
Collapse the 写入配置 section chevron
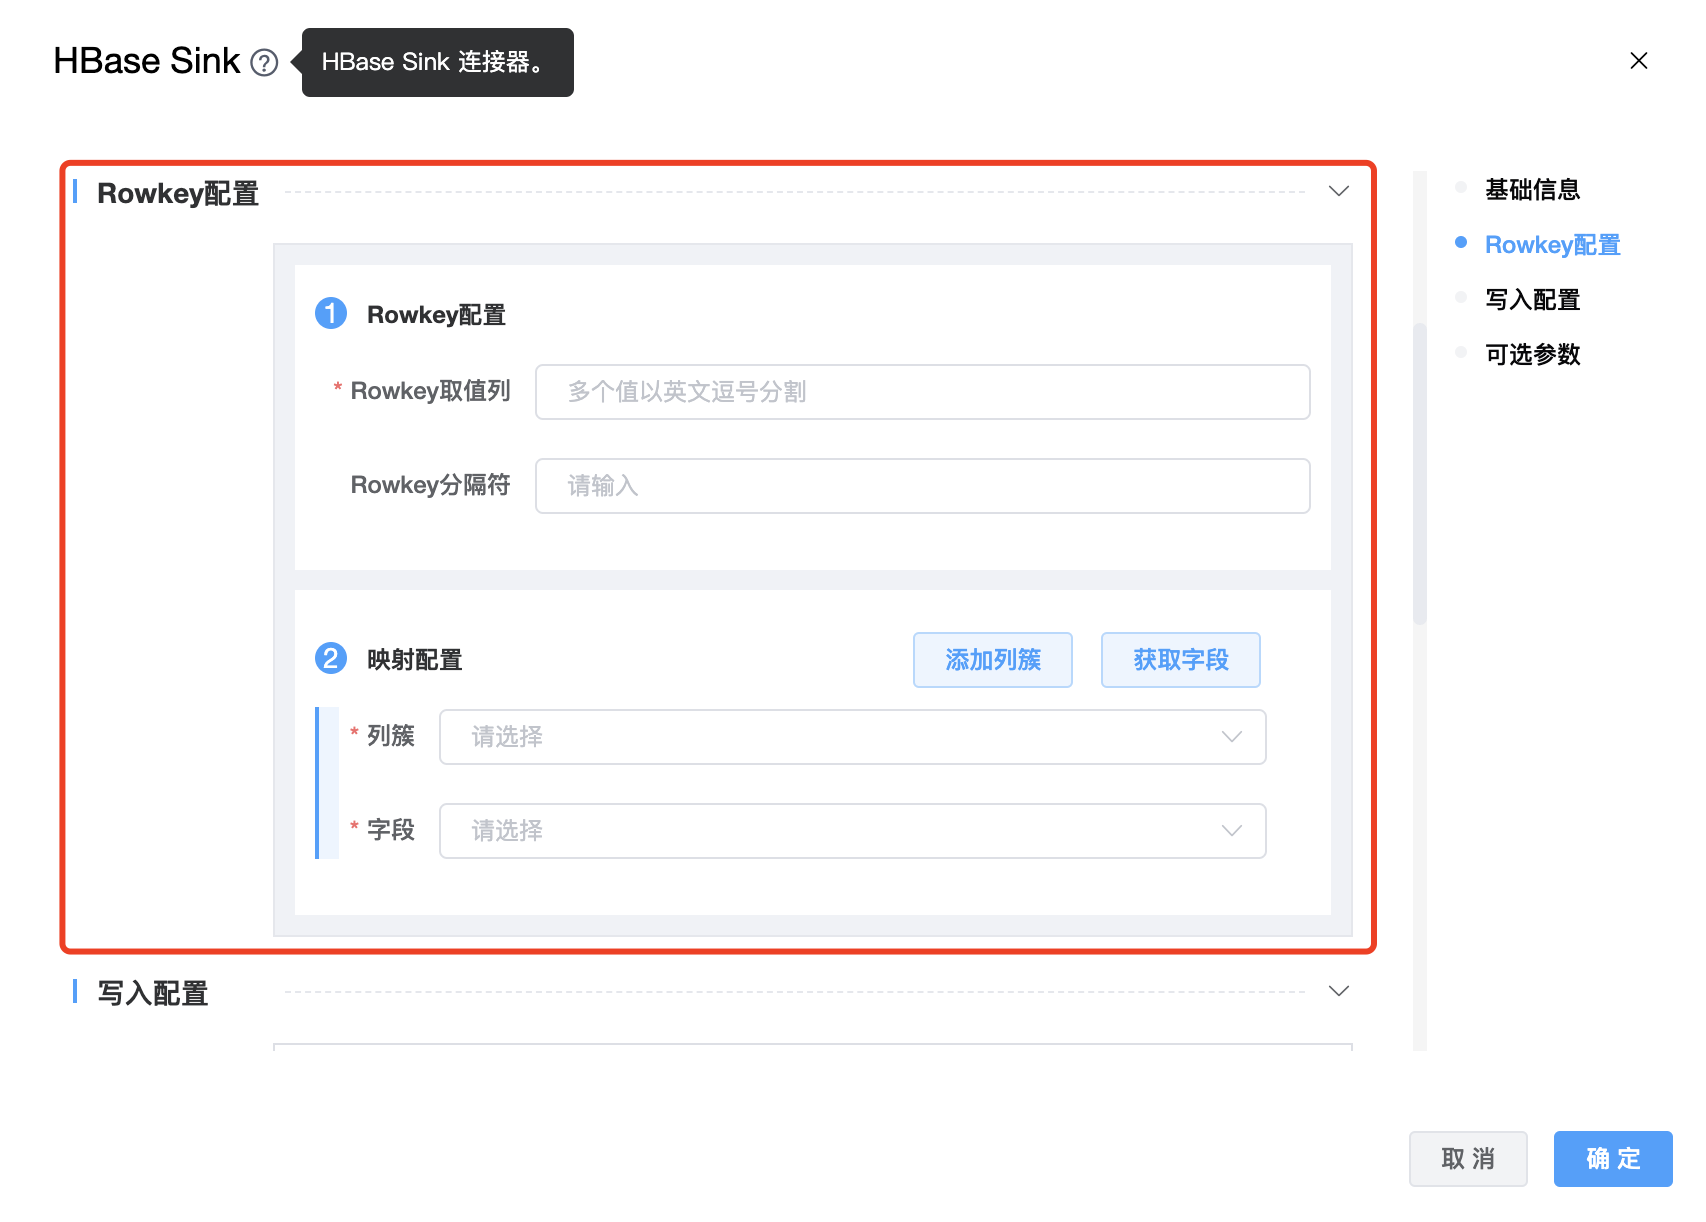[1338, 991]
